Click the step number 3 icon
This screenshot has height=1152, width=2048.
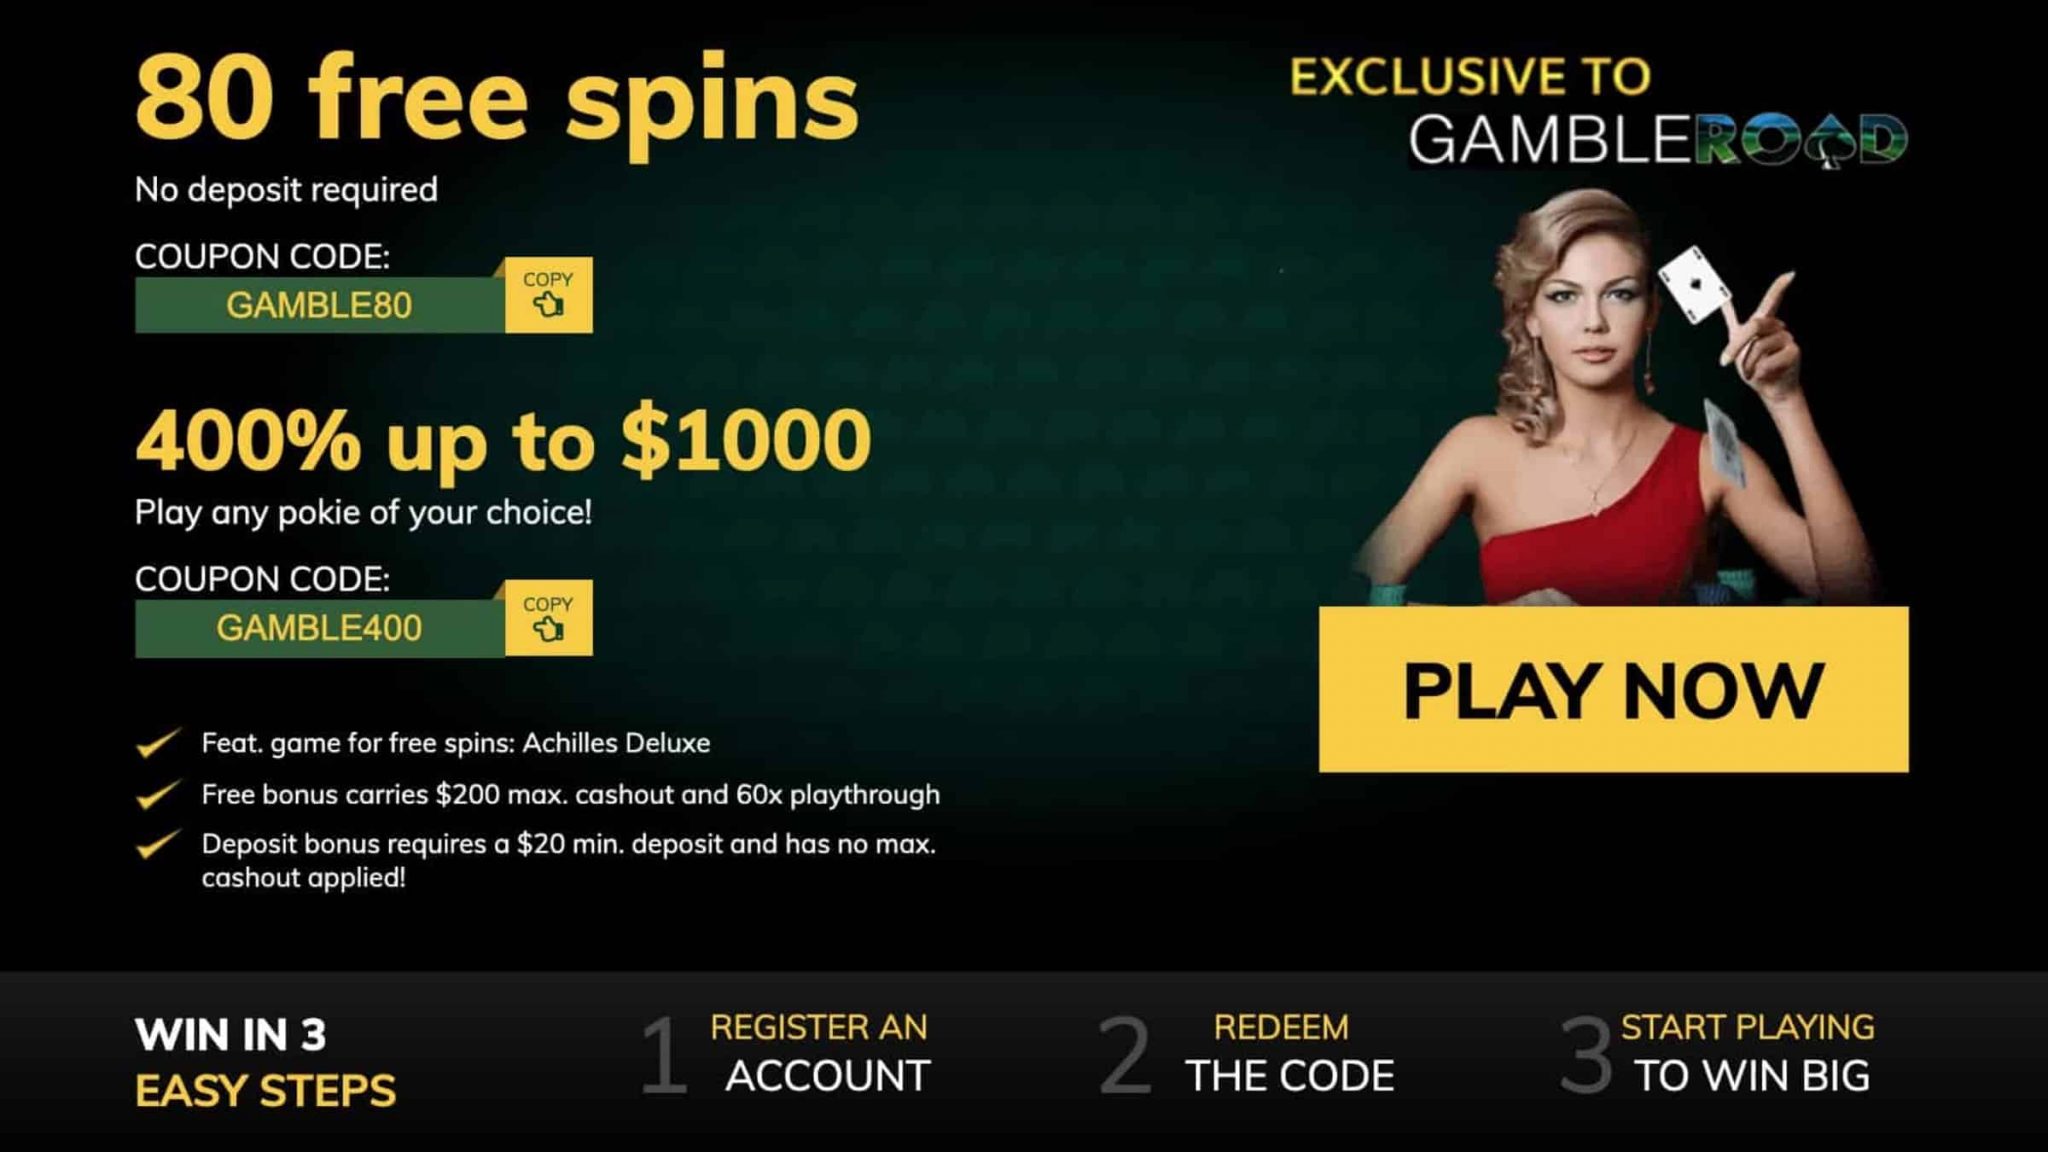(x=1586, y=1054)
